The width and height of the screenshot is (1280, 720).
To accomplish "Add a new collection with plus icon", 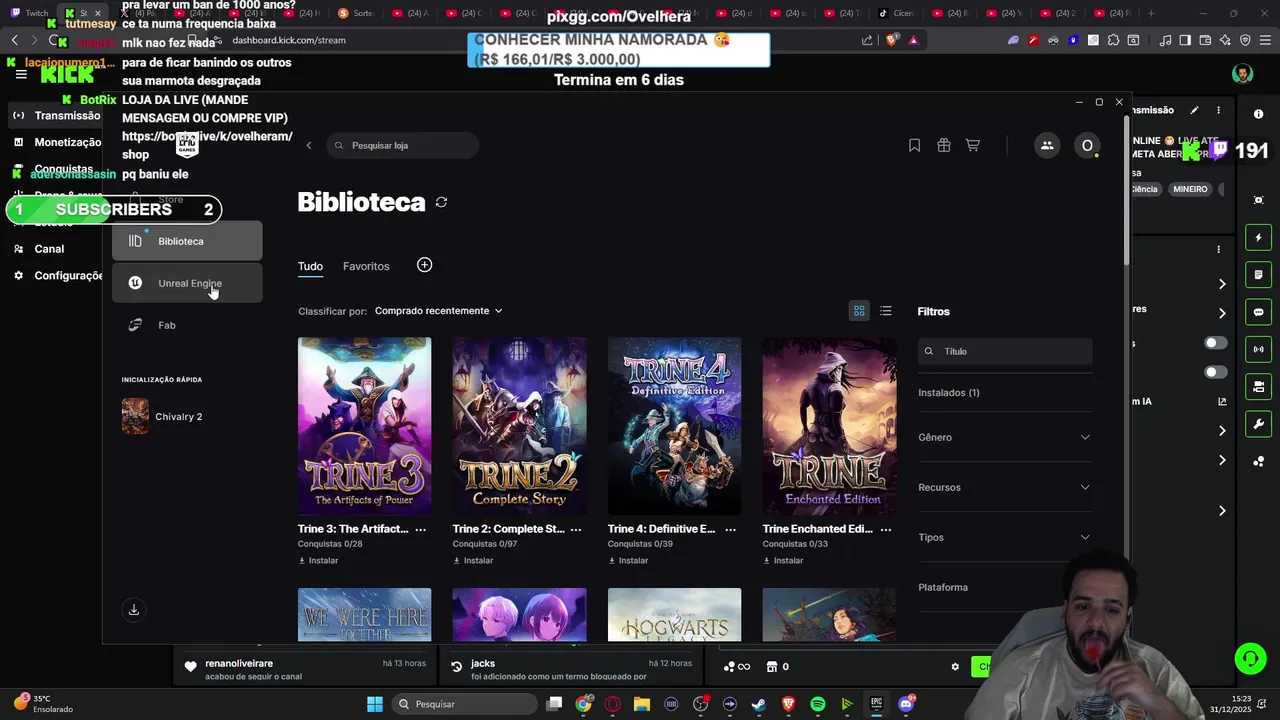I will (424, 265).
